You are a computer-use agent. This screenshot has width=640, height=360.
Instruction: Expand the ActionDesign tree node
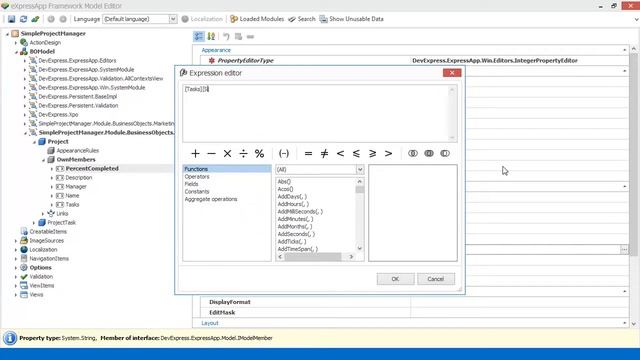16,43
